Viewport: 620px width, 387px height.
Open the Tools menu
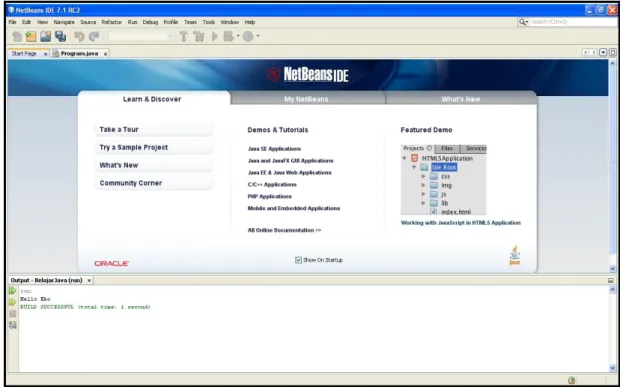[209, 22]
